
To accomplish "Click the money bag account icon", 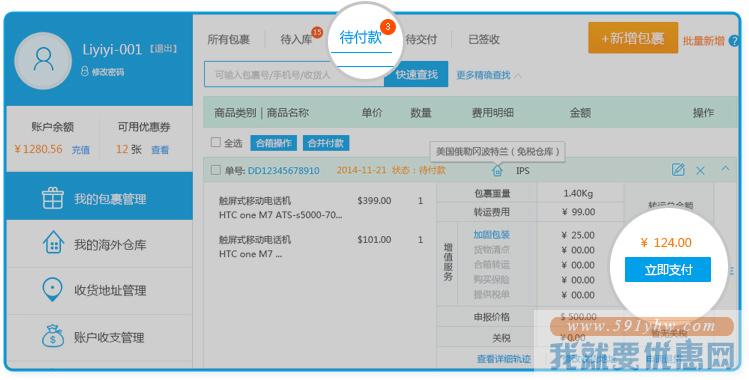I will point(53,336).
